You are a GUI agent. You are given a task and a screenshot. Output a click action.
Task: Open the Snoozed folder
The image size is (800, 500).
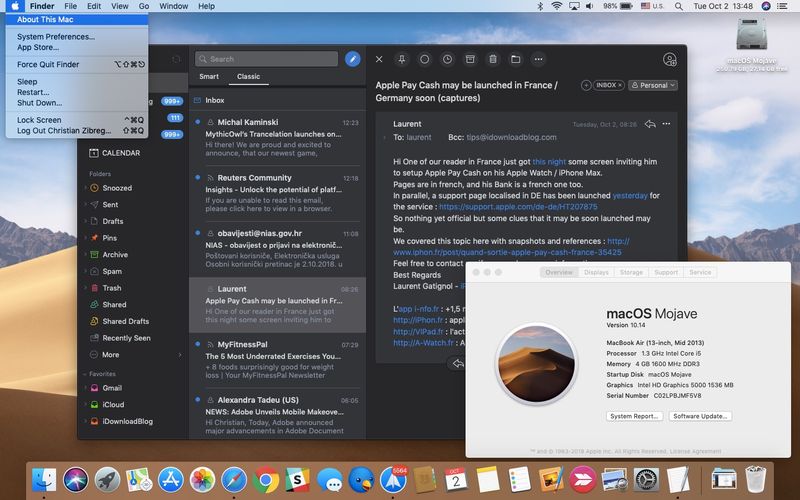pyautogui.click(x=117, y=188)
